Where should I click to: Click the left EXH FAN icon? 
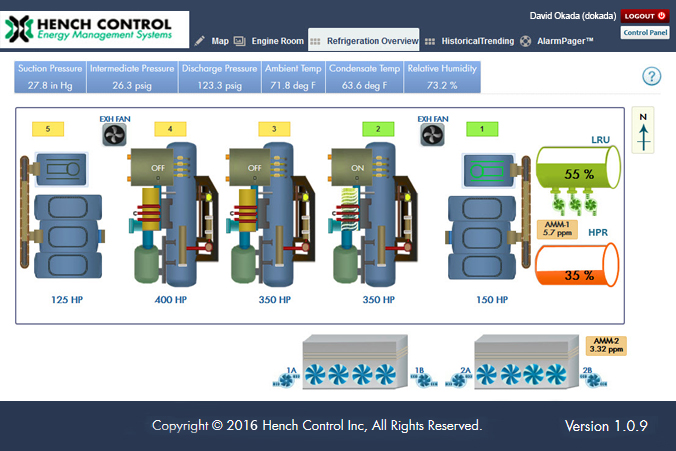click(x=114, y=135)
